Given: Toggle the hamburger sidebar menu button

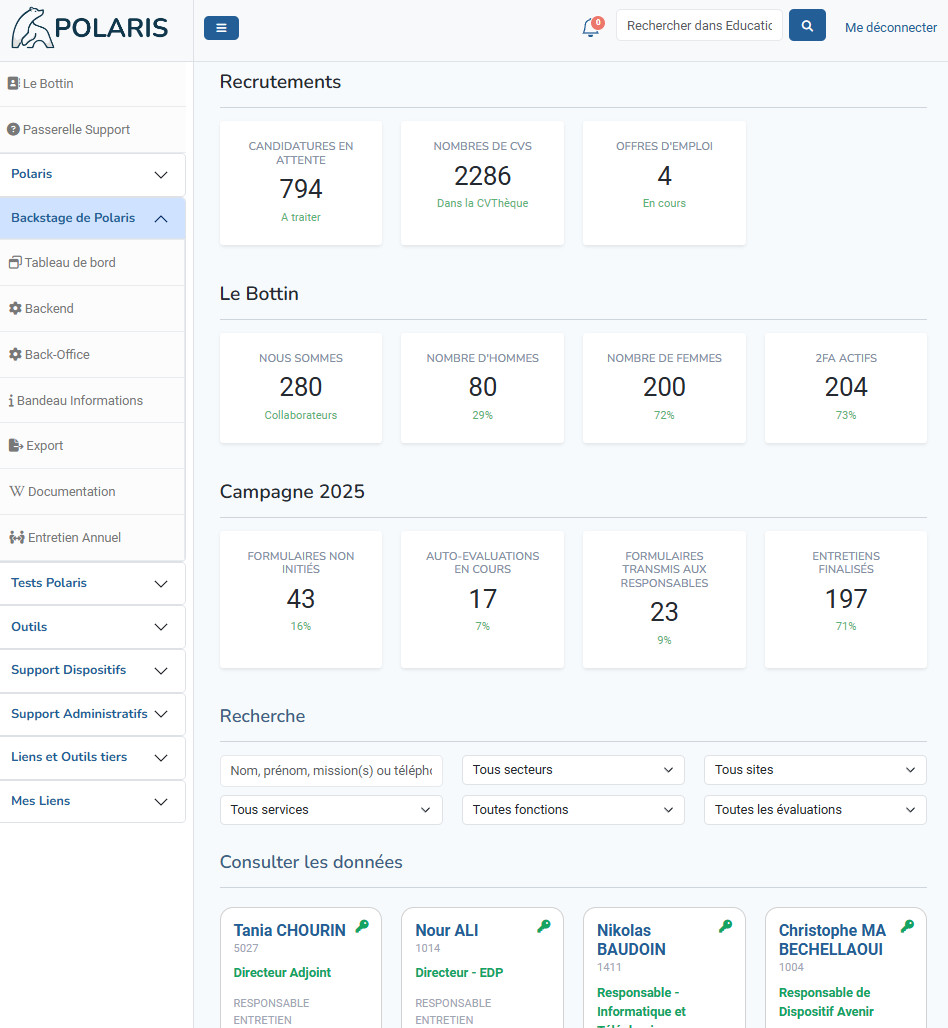Looking at the screenshot, I should (x=221, y=28).
